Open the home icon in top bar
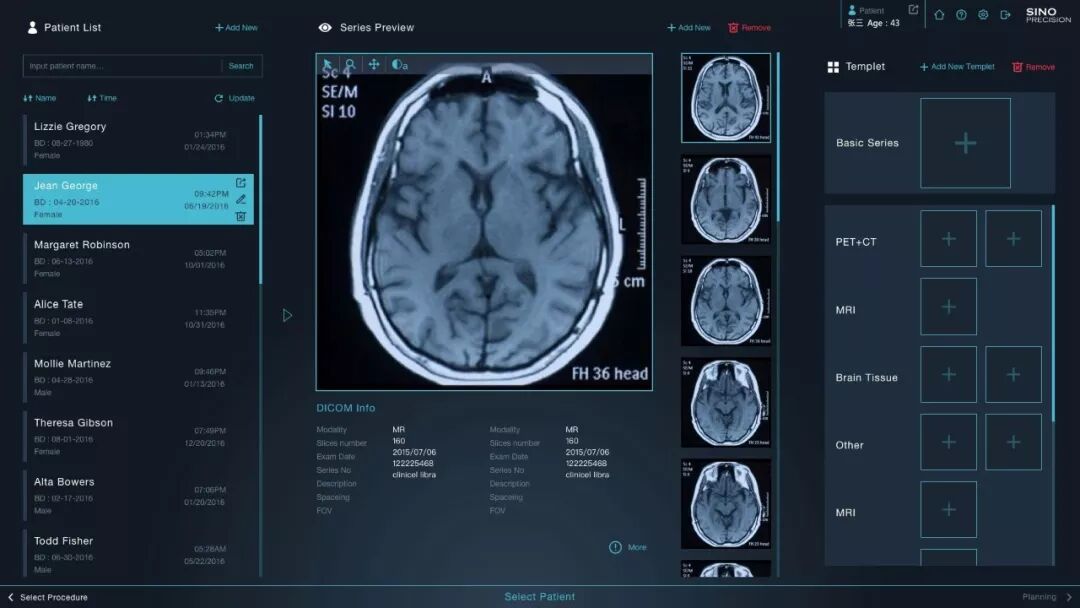 pyautogui.click(x=939, y=14)
